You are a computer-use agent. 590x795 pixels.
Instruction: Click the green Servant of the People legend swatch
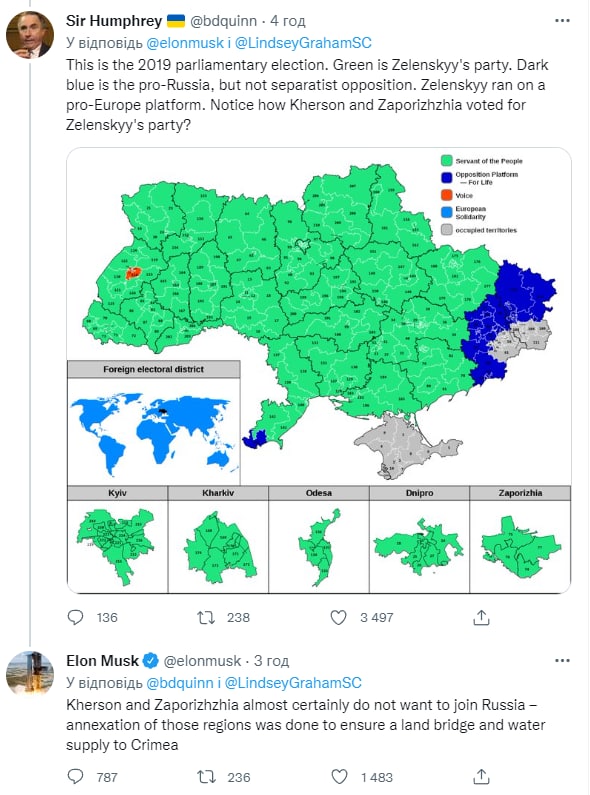point(447,161)
